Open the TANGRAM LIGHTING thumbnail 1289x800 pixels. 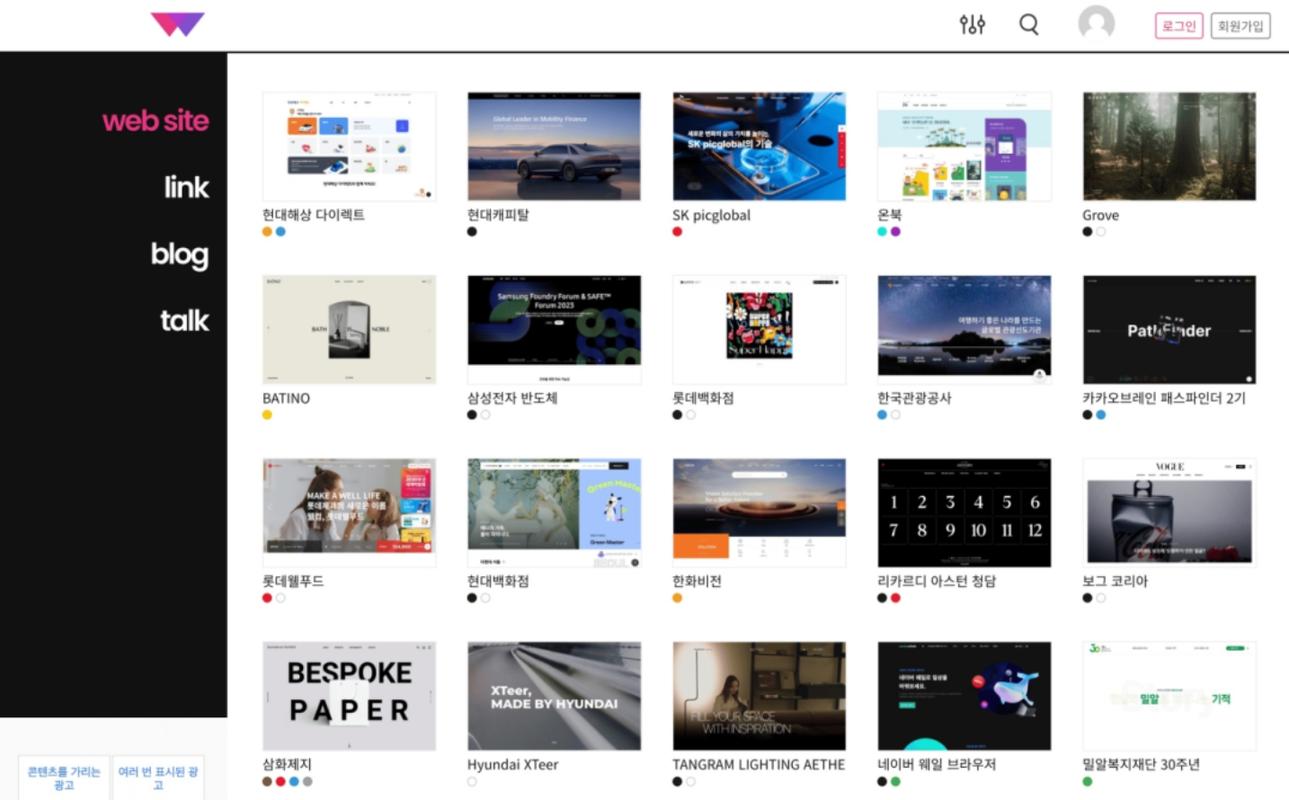[759, 696]
